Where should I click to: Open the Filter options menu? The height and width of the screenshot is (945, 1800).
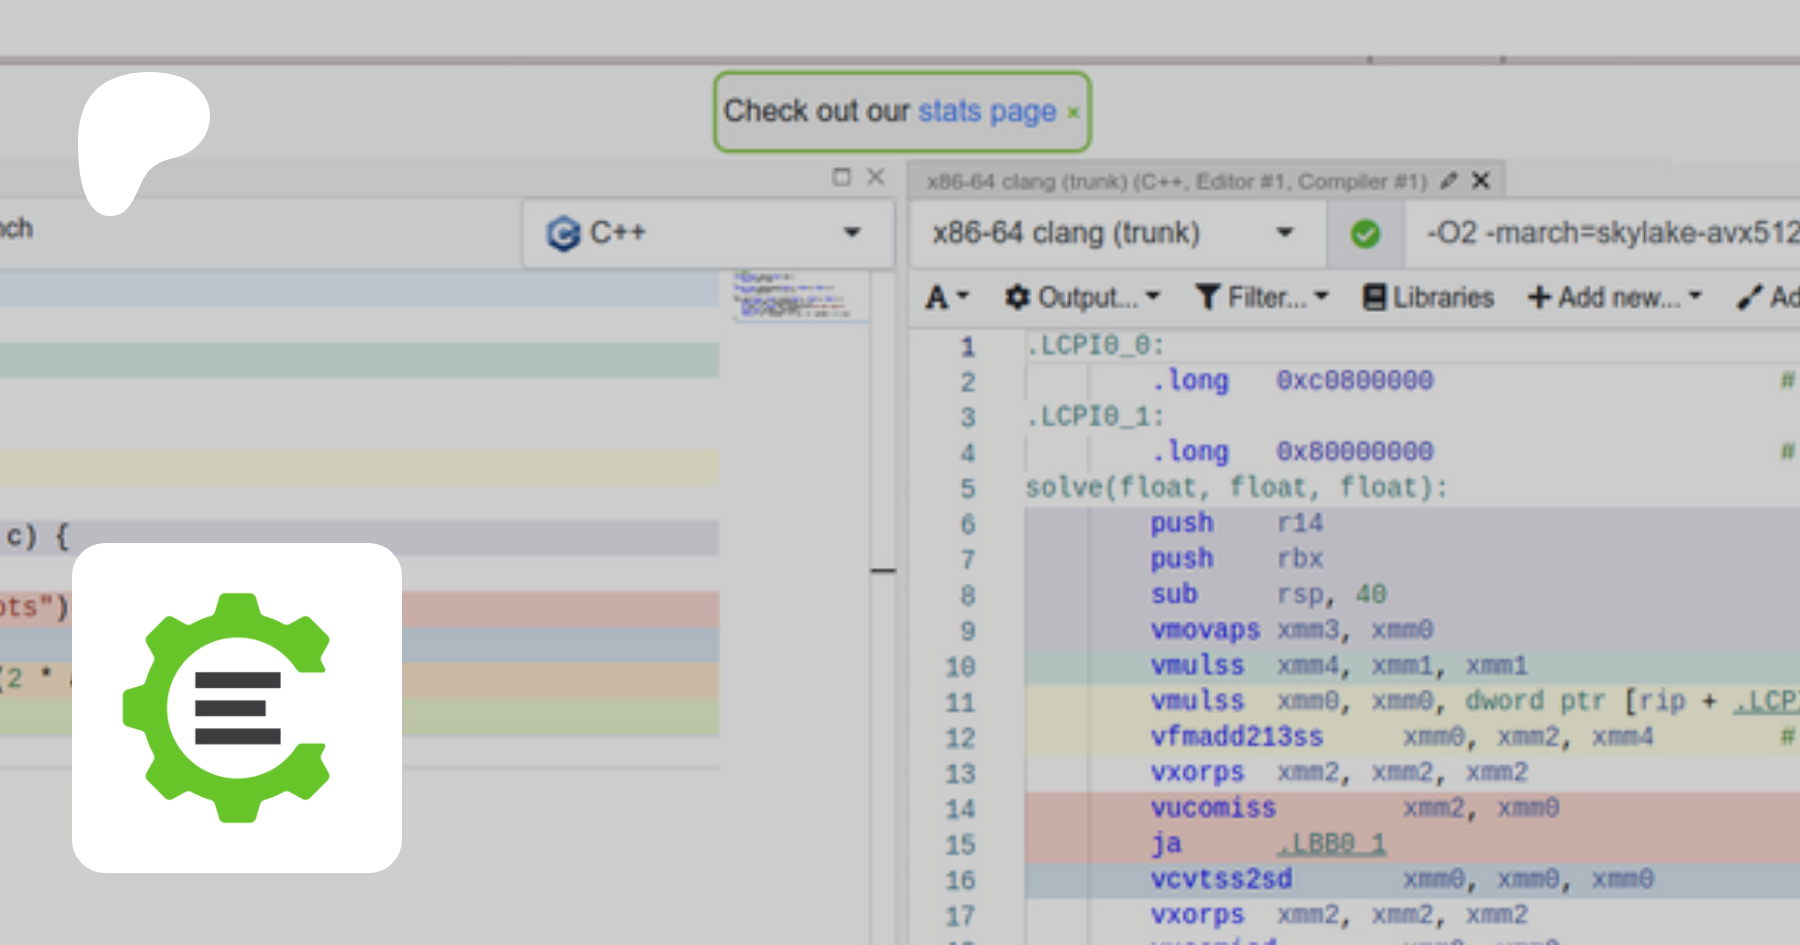pyautogui.click(x=1262, y=298)
